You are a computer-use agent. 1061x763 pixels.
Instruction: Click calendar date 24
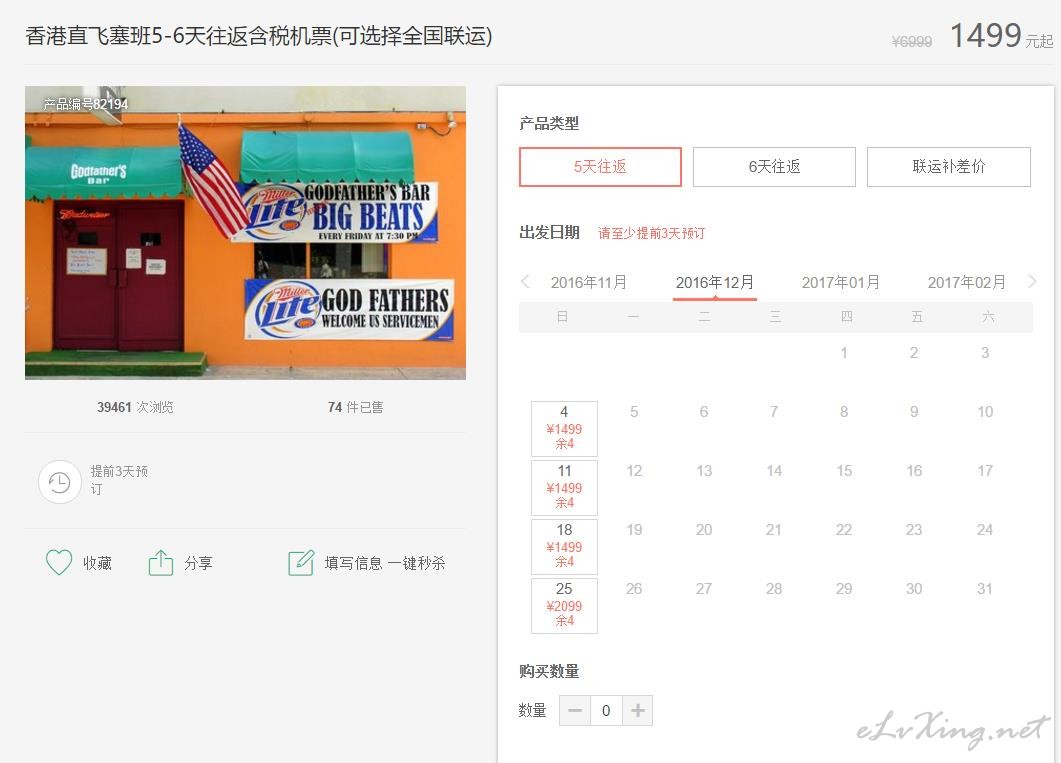click(x=985, y=530)
